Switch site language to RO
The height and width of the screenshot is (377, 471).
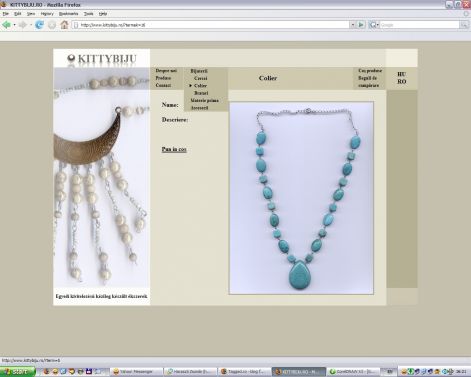point(402,82)
